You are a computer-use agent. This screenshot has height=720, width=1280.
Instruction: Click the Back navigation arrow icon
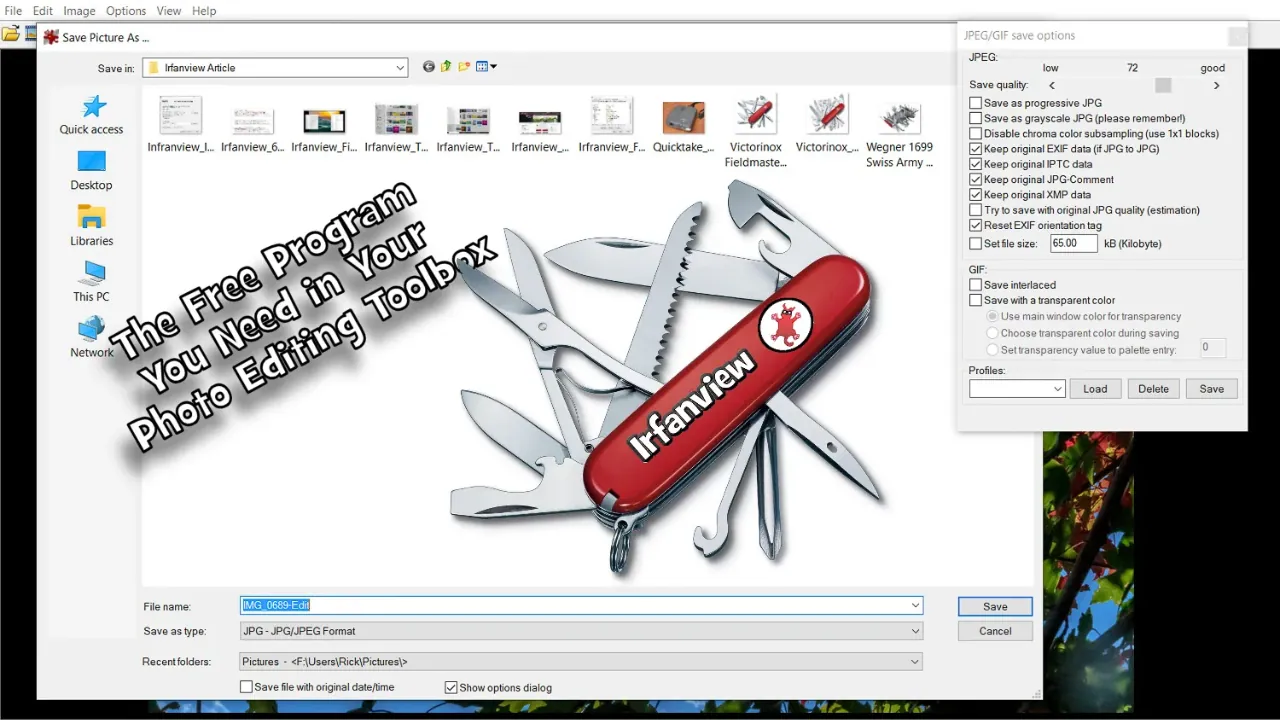429,67
